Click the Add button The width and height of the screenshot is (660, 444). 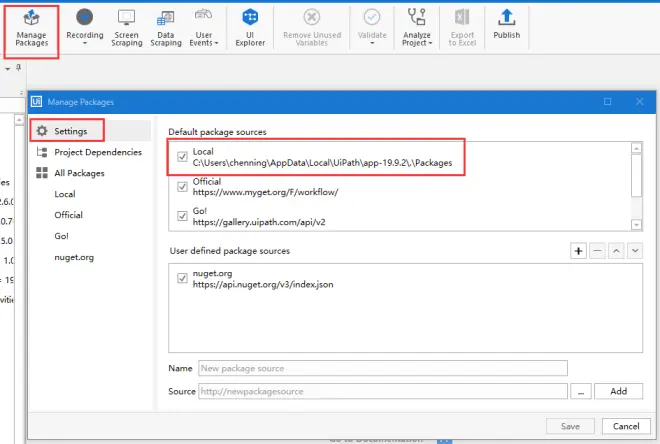coord(618,391)
